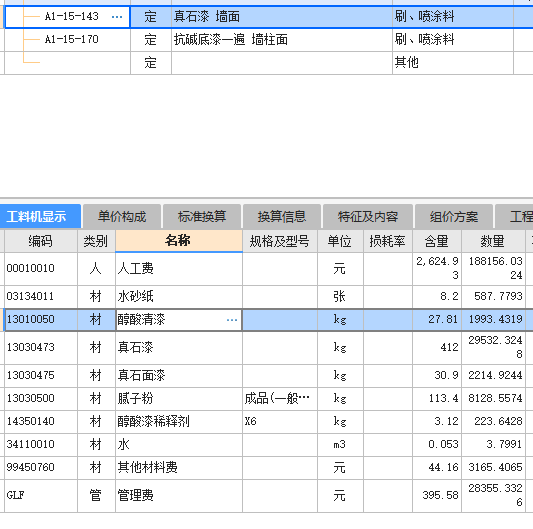
Task: Select the 人工费 name cell
Action: [x=179, y=269]
